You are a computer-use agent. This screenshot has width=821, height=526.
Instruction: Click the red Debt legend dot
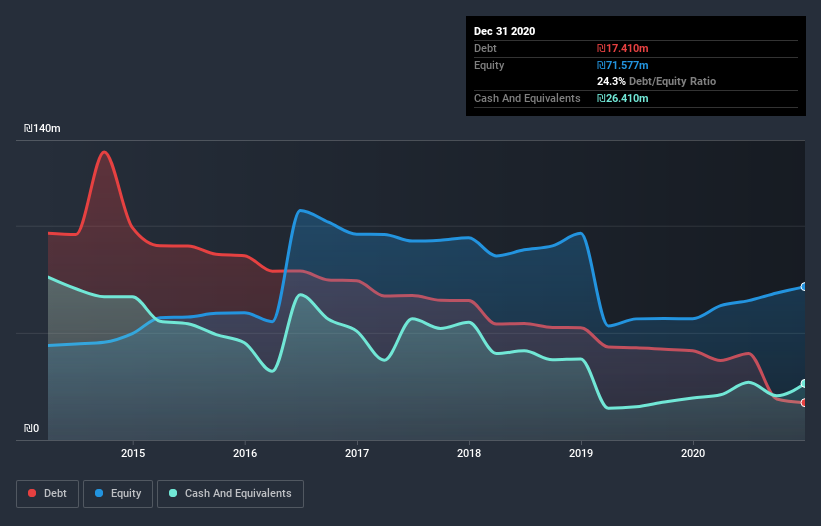[x=32, y=493]
